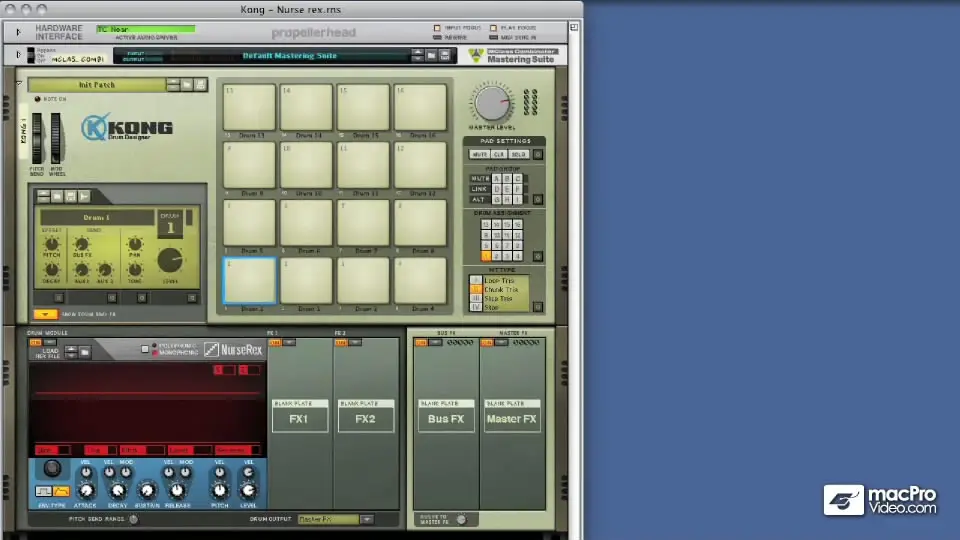The image size is (960, 540).
Task: Trigger pad 4 labeled Drum 4
Action: tap(420, 280)
